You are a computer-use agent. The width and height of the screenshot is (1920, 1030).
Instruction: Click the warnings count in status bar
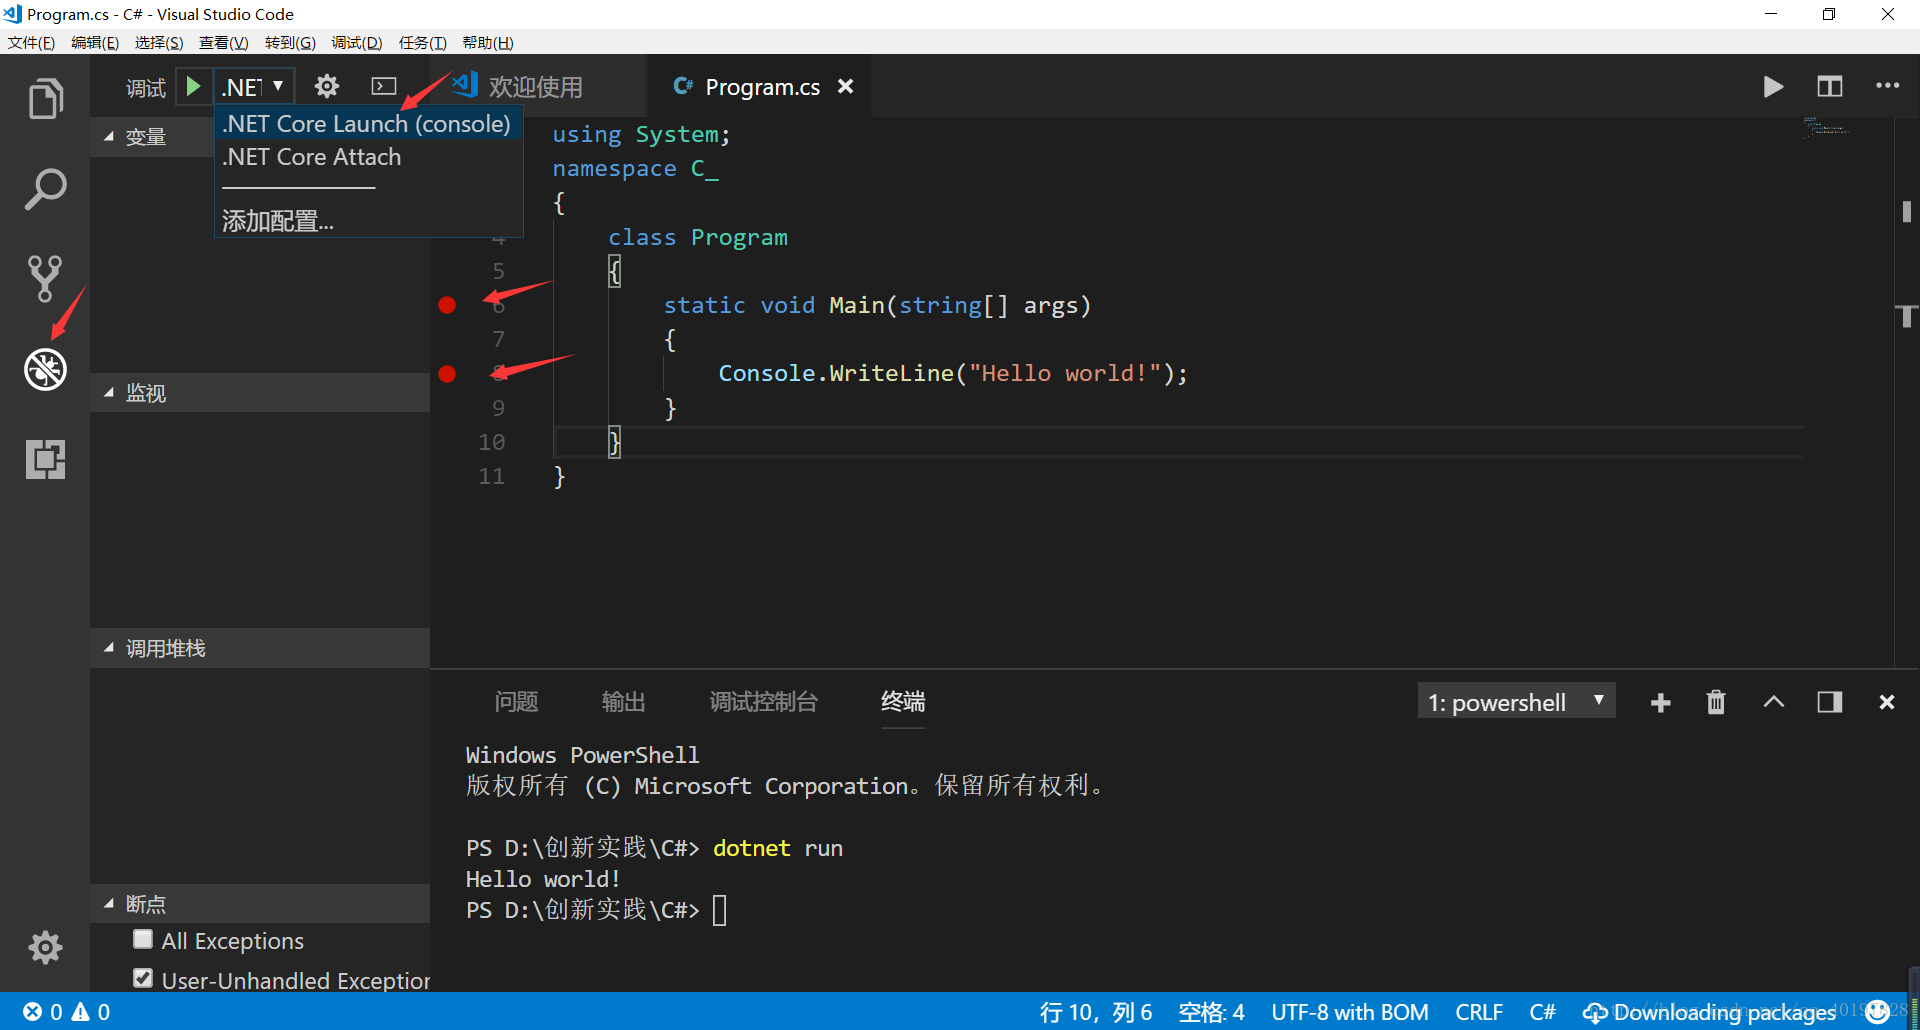(91, 1012)
